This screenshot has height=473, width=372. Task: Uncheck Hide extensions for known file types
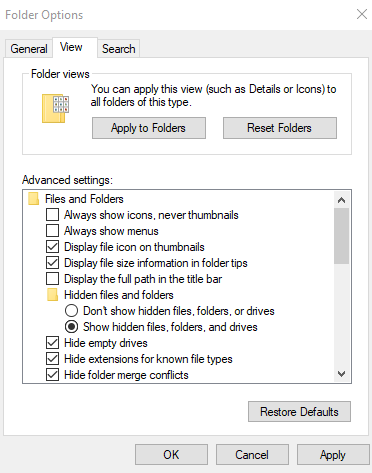point(52,359)
